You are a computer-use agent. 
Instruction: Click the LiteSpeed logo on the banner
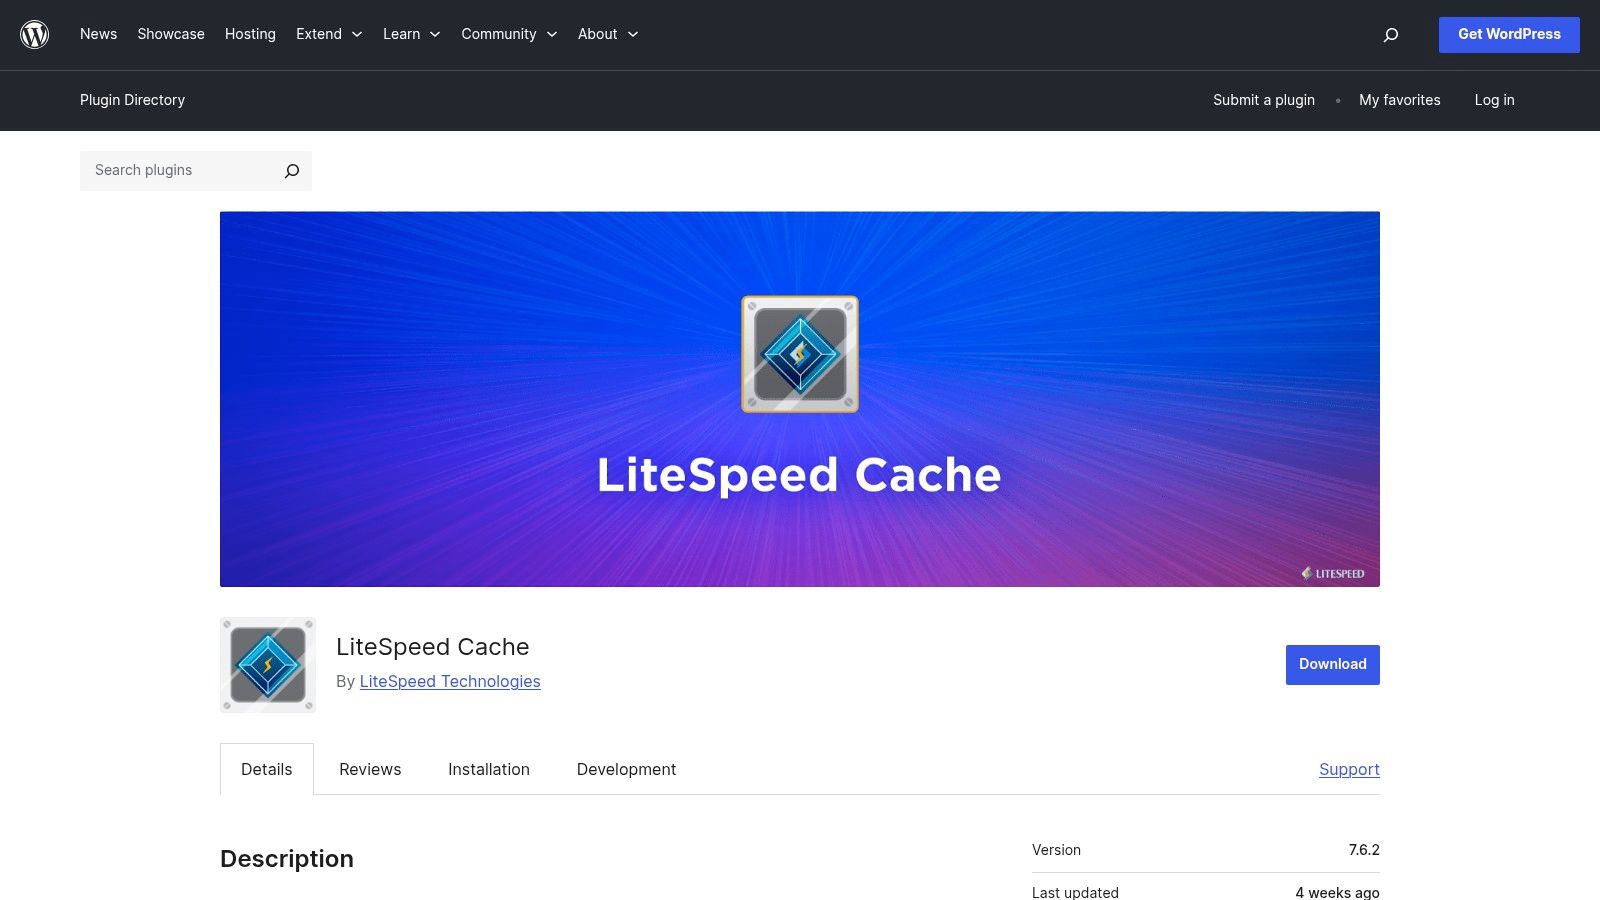tap(1334, 573)
